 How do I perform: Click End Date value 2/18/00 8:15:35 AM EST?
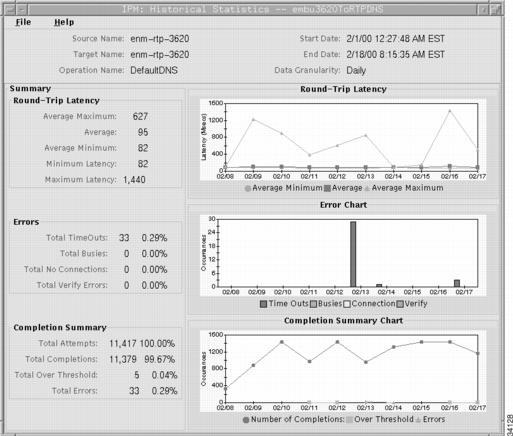395,54
